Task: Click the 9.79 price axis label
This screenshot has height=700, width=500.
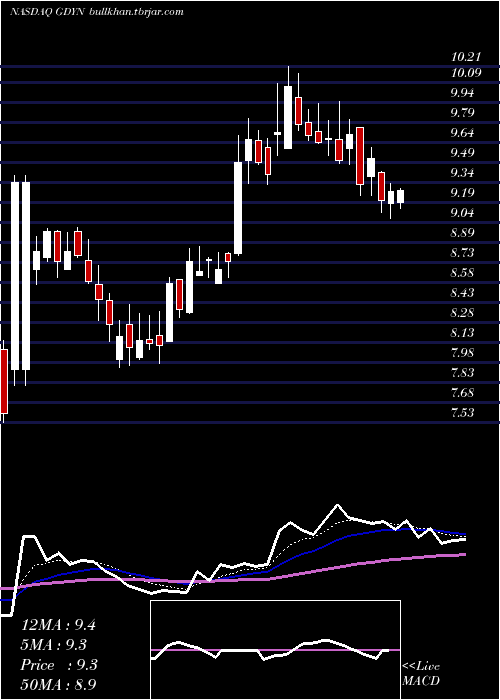Action: tap(462, 112)
